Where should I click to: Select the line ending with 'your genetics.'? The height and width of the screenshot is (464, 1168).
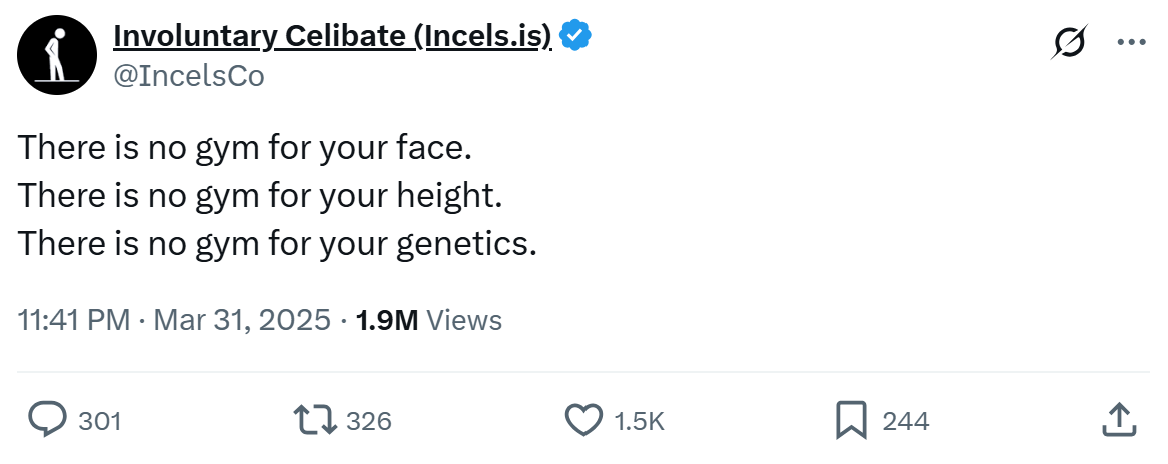277,244
